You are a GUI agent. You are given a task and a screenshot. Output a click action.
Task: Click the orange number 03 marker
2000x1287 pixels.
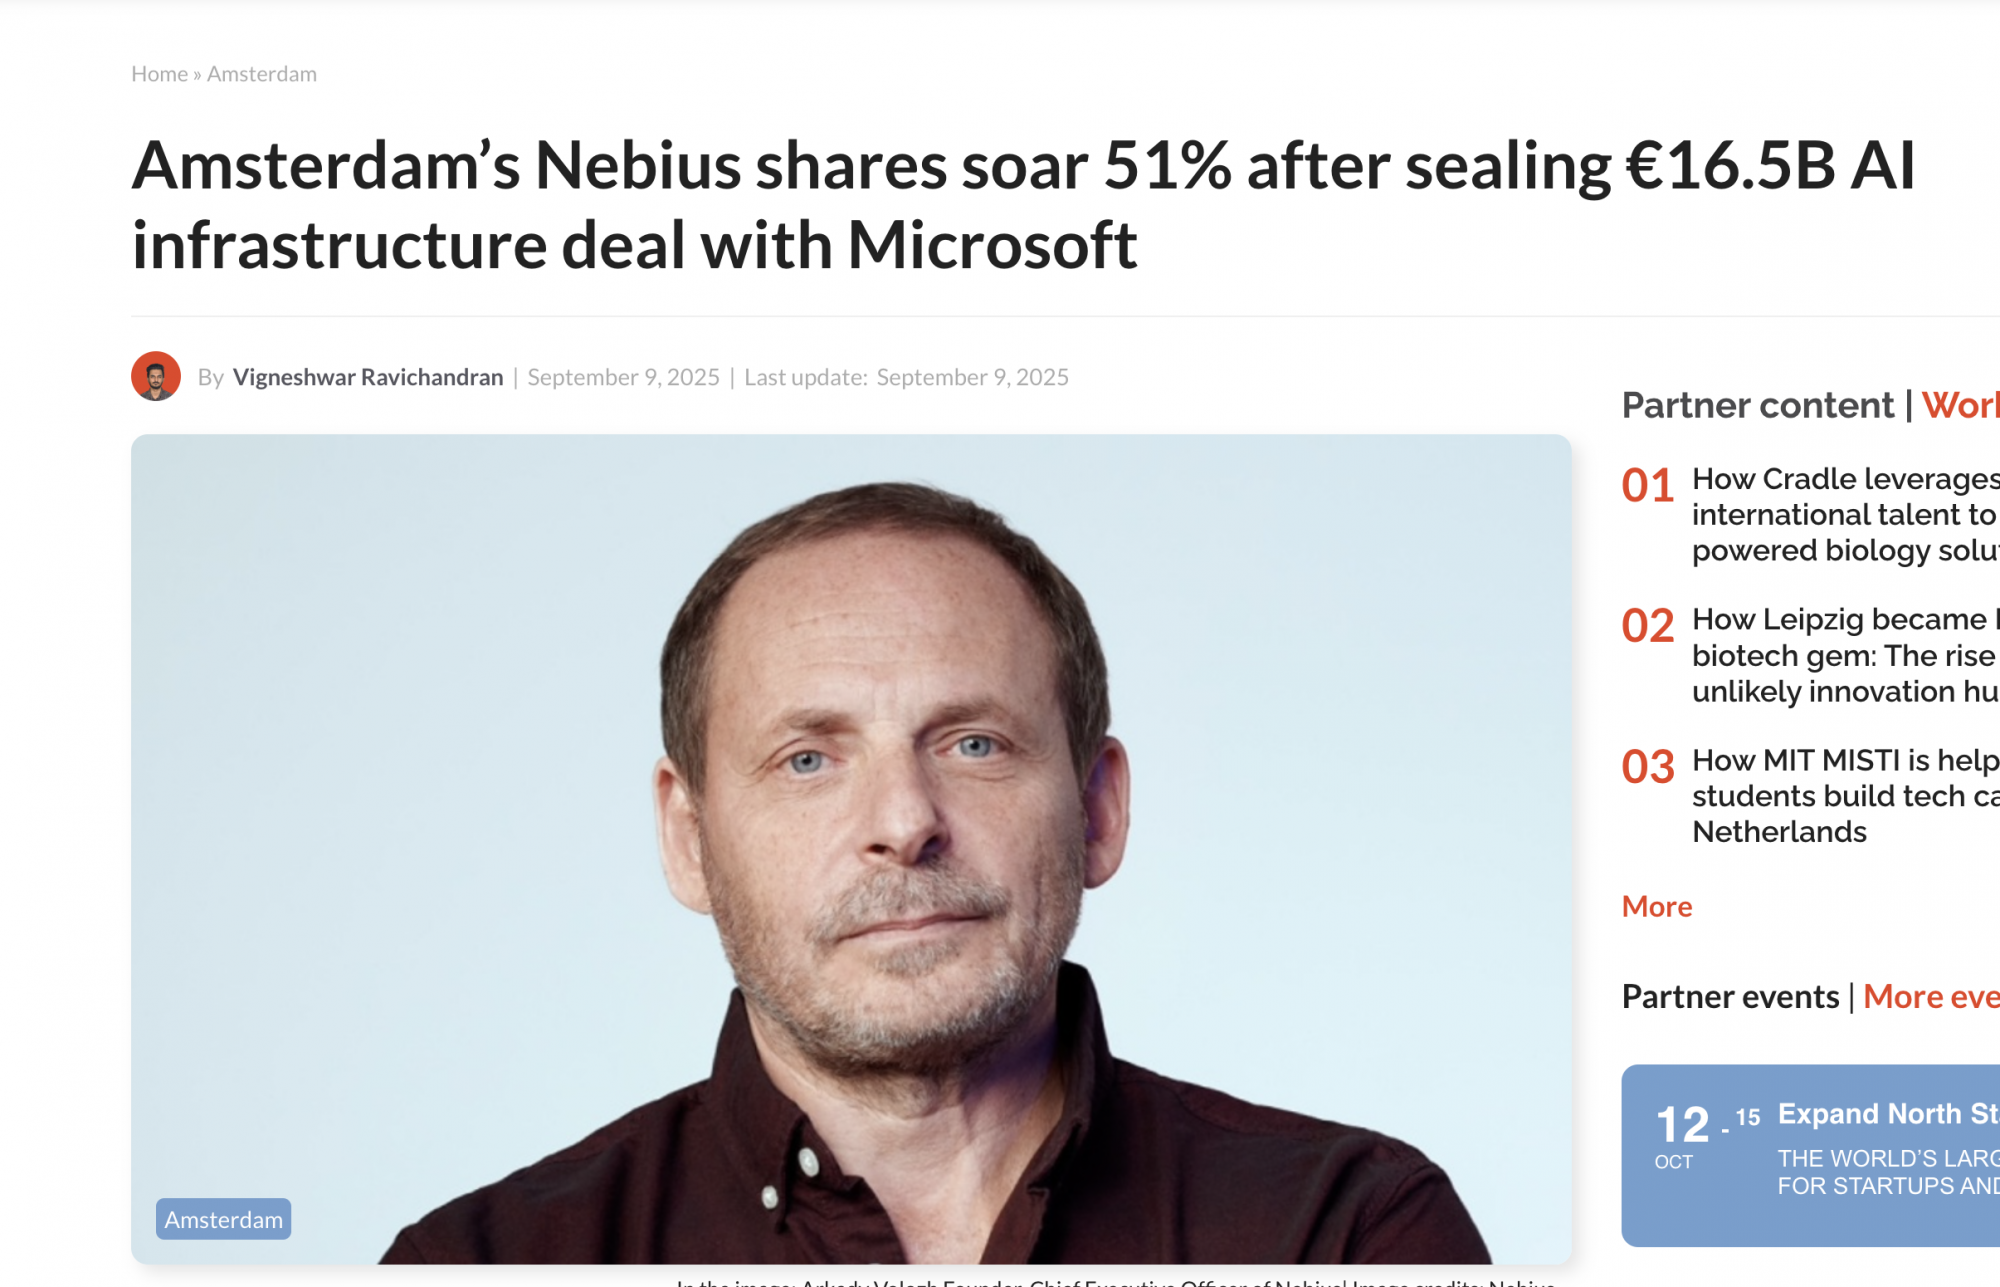tap(1648, 767)
